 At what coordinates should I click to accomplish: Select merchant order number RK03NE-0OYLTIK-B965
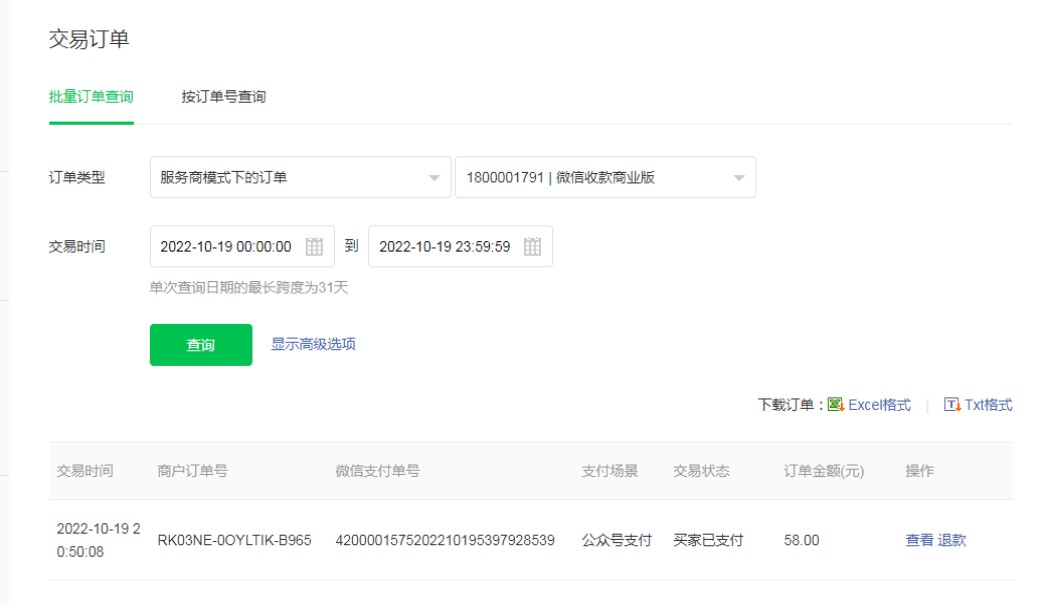coord(234,540)
